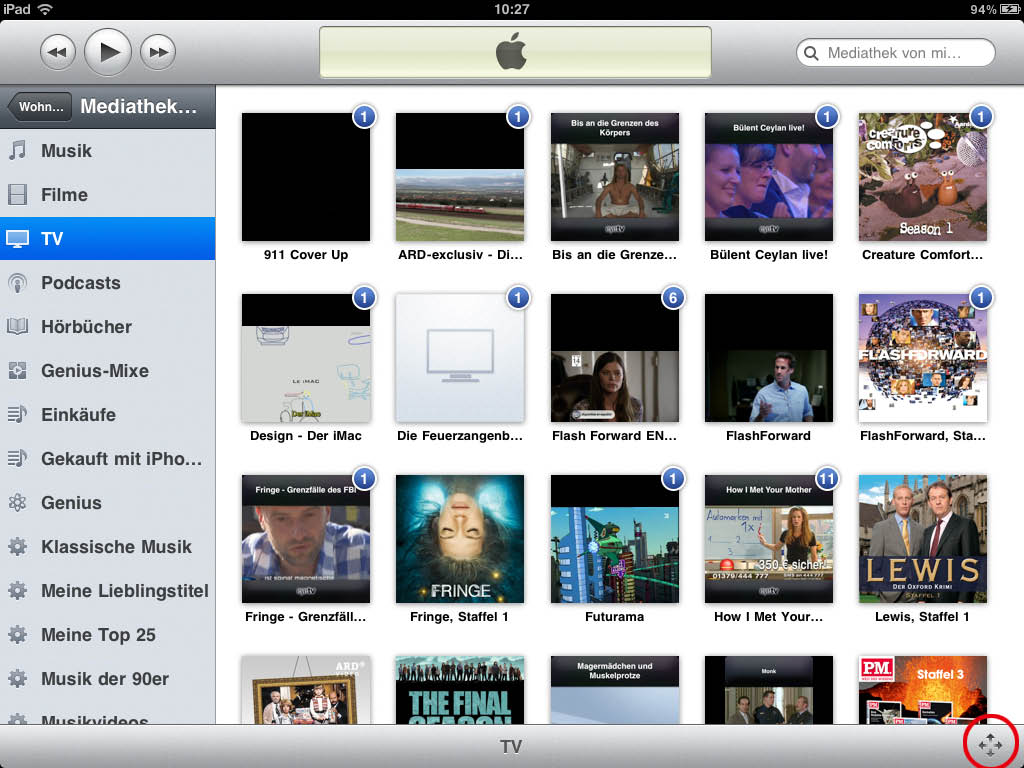Open the Meine Top 25 playlist
Image resolution: width=1024 pixels, height=768 pixels.
pos(108,635)
